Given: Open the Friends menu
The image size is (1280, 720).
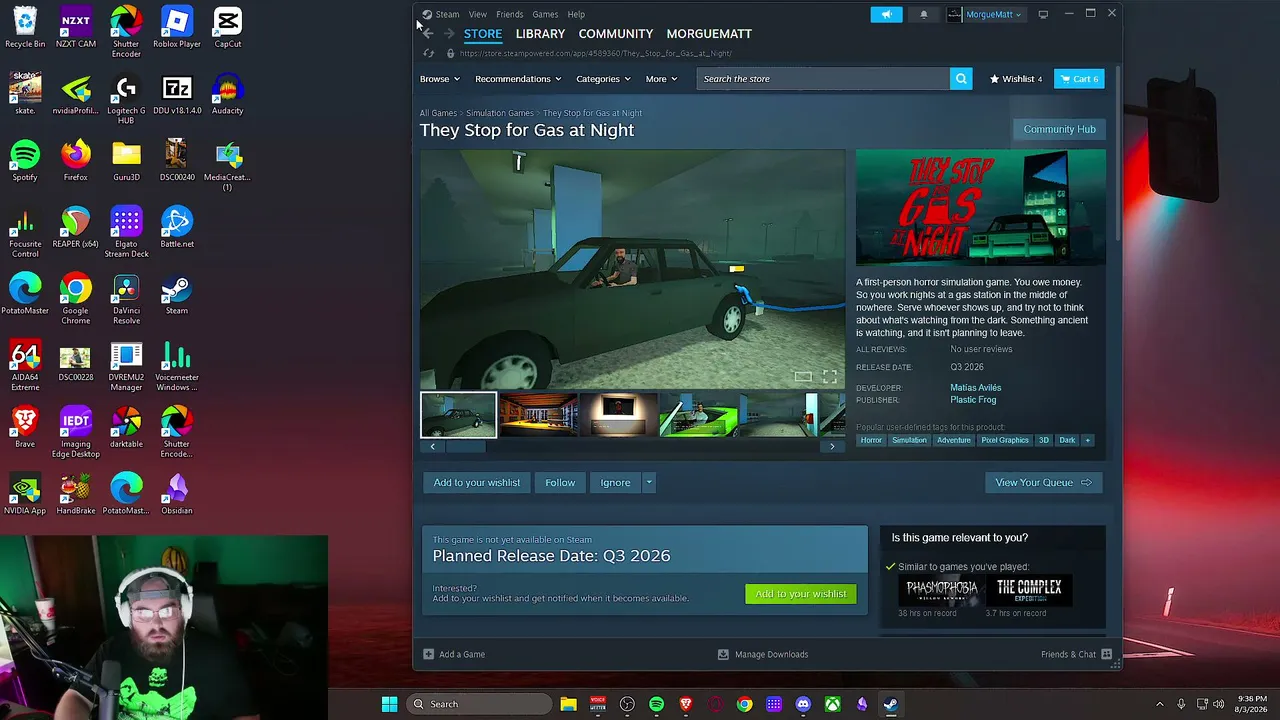Looking at the screenshot, I should (x=510, y=14).
